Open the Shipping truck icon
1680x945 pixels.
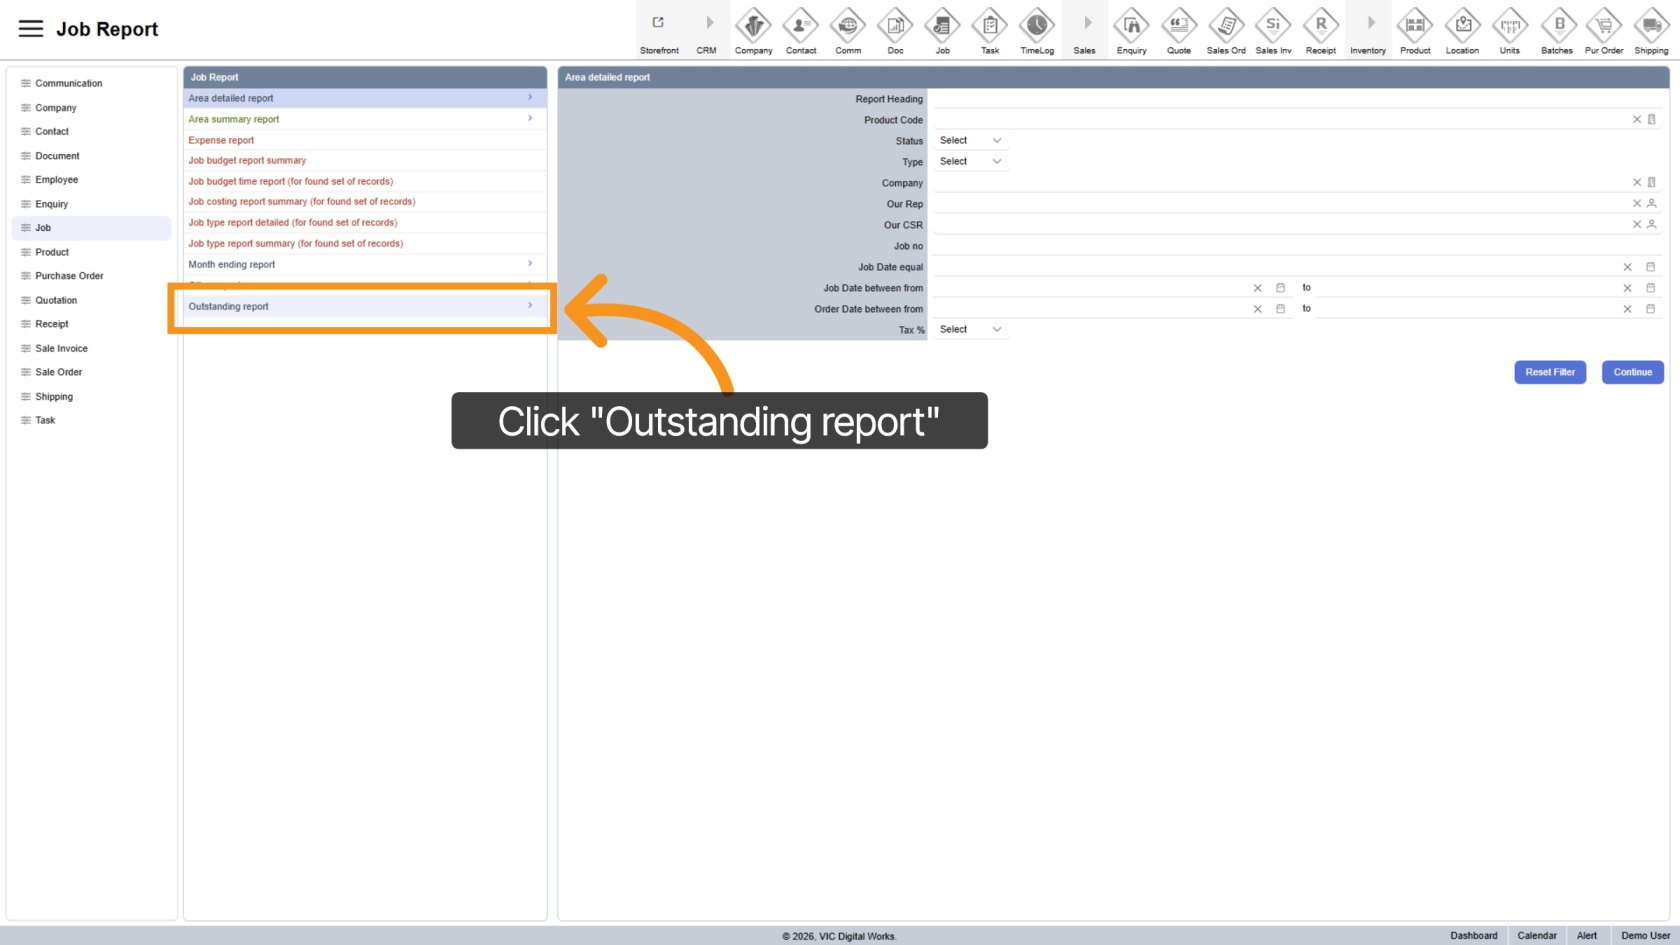point(1651,25)
